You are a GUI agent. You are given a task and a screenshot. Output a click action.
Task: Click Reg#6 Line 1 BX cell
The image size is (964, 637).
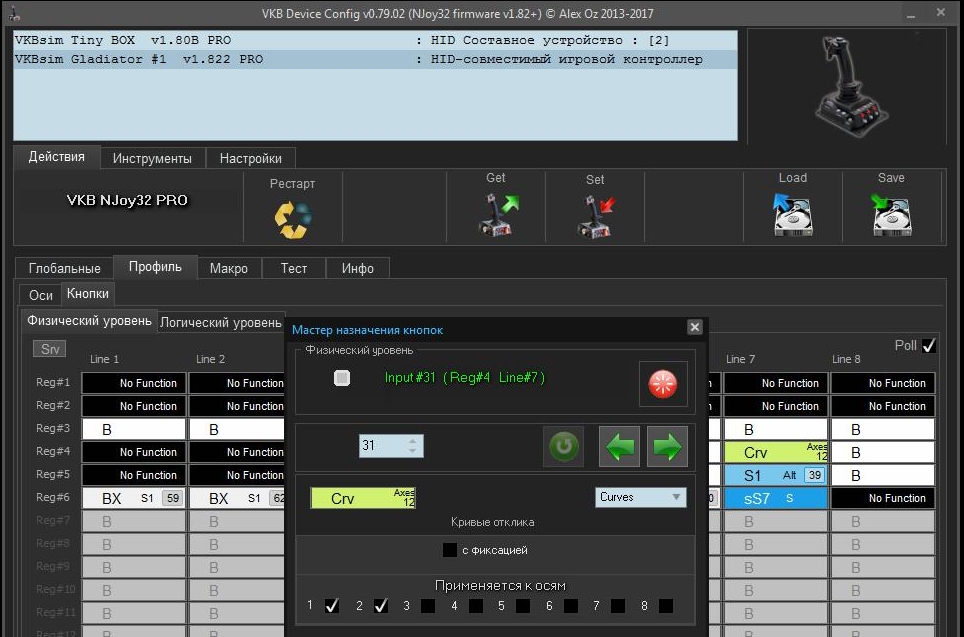(x=133, y=499)
